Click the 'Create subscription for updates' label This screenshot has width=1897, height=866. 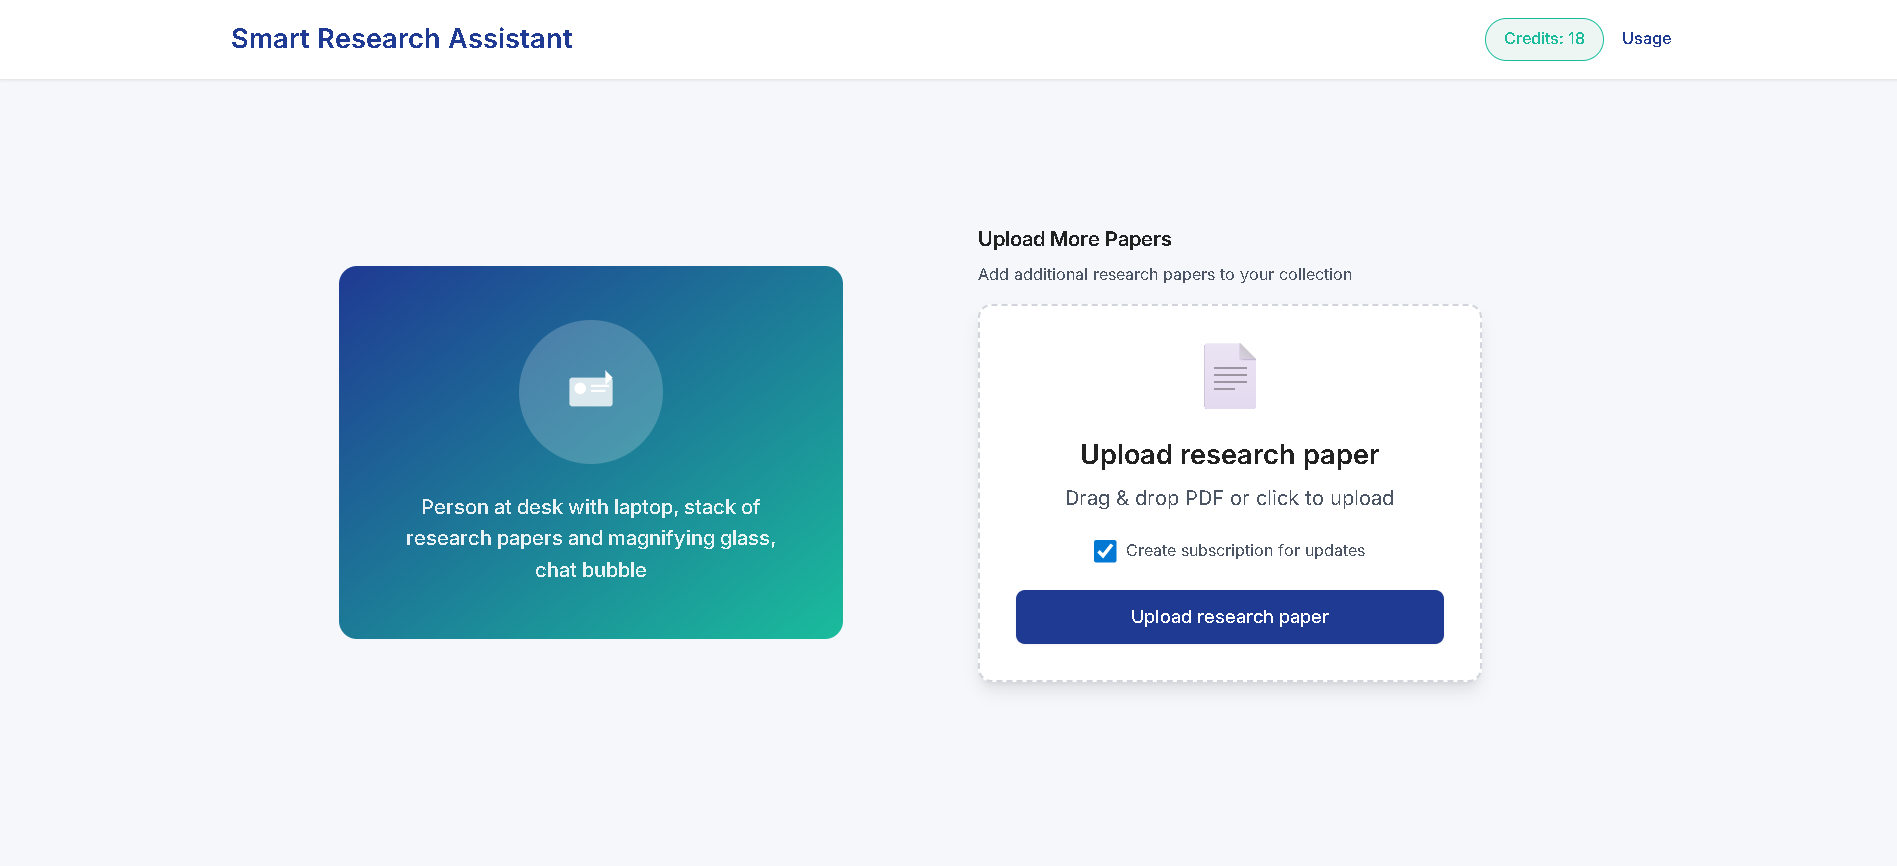pos(1245,551)
